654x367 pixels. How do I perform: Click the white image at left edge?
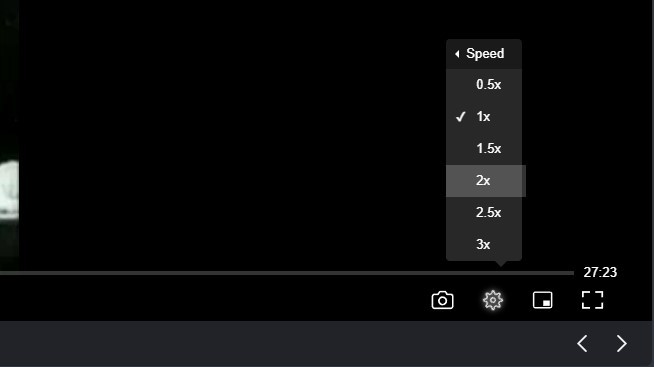pos(9,190)
